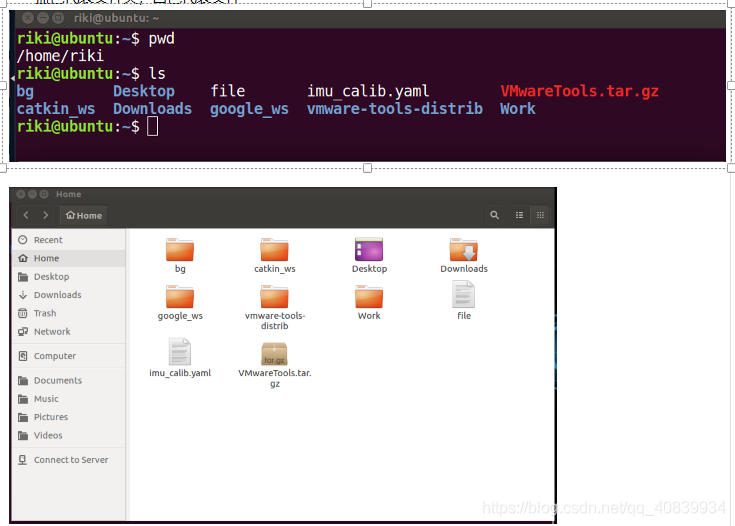Click the Documents folder icon in sidebar
This screenshot has width=735, height=526.
pos(22,380)
